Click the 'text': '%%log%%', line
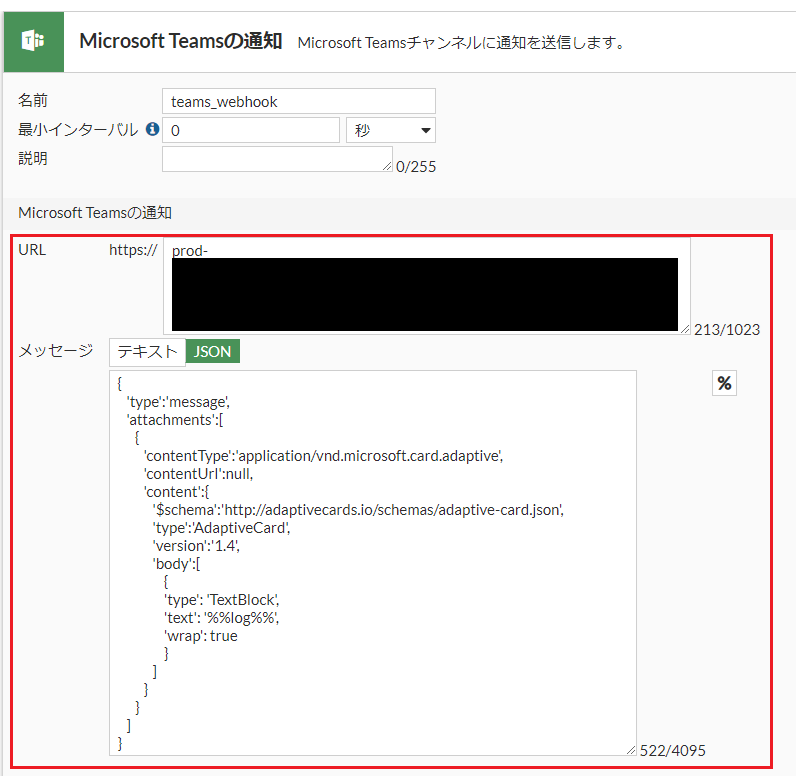The width and height of the screenshot is (796, 776). [221, 618]
